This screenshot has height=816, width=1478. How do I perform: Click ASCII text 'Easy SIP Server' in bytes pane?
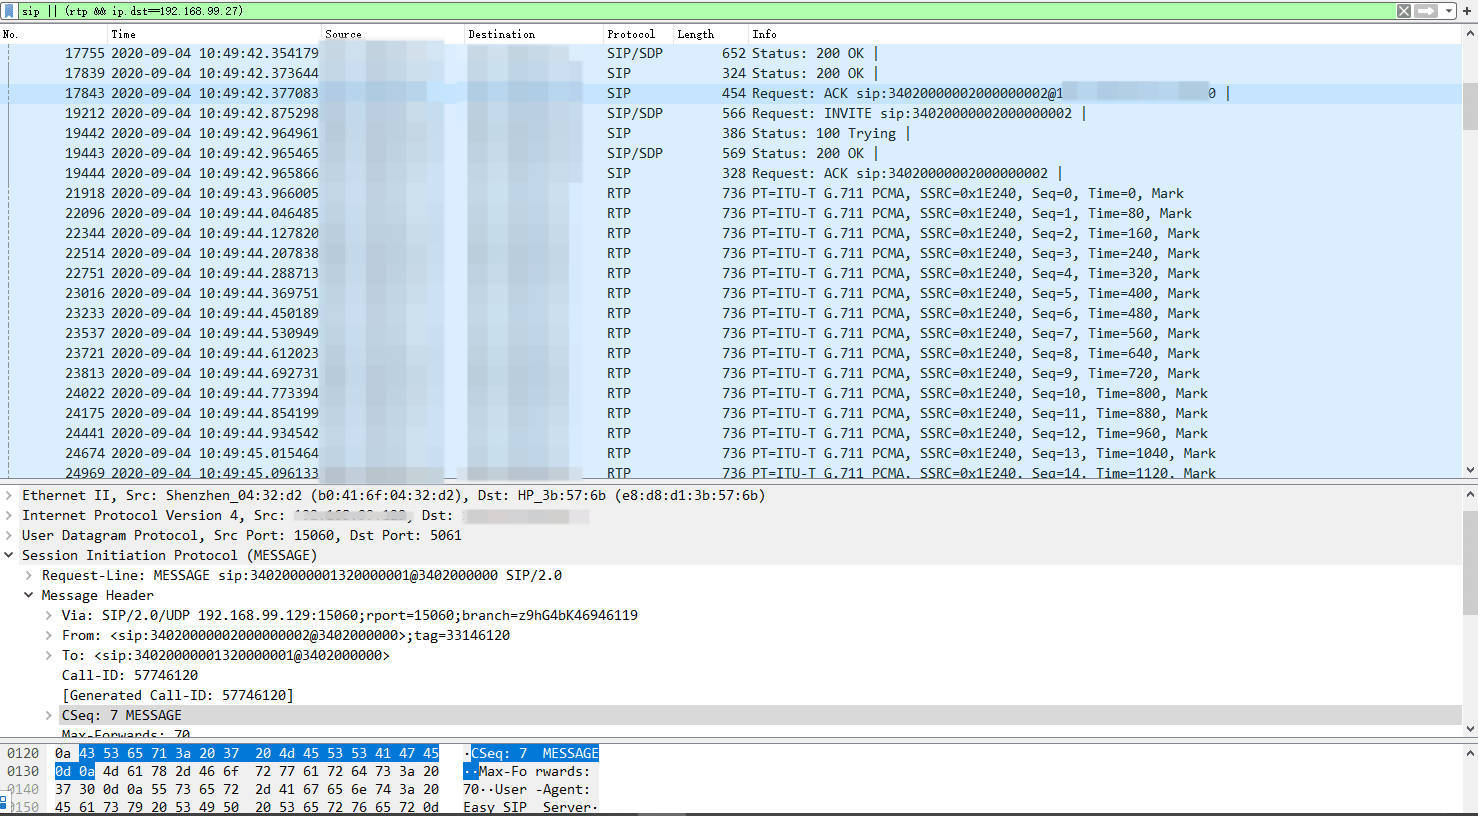[527, 807]
